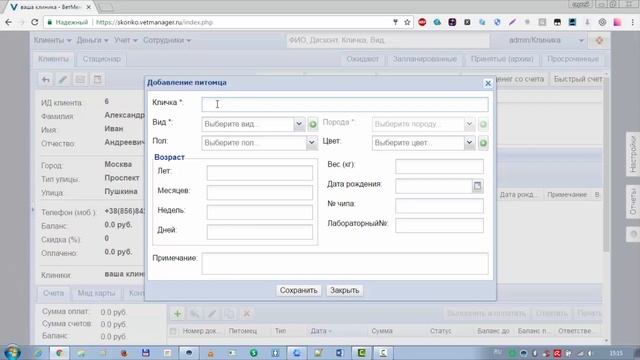This screenshot has width=640, height=360.
Task: Open the Сотрудники menu
Action: pos(167,40)
